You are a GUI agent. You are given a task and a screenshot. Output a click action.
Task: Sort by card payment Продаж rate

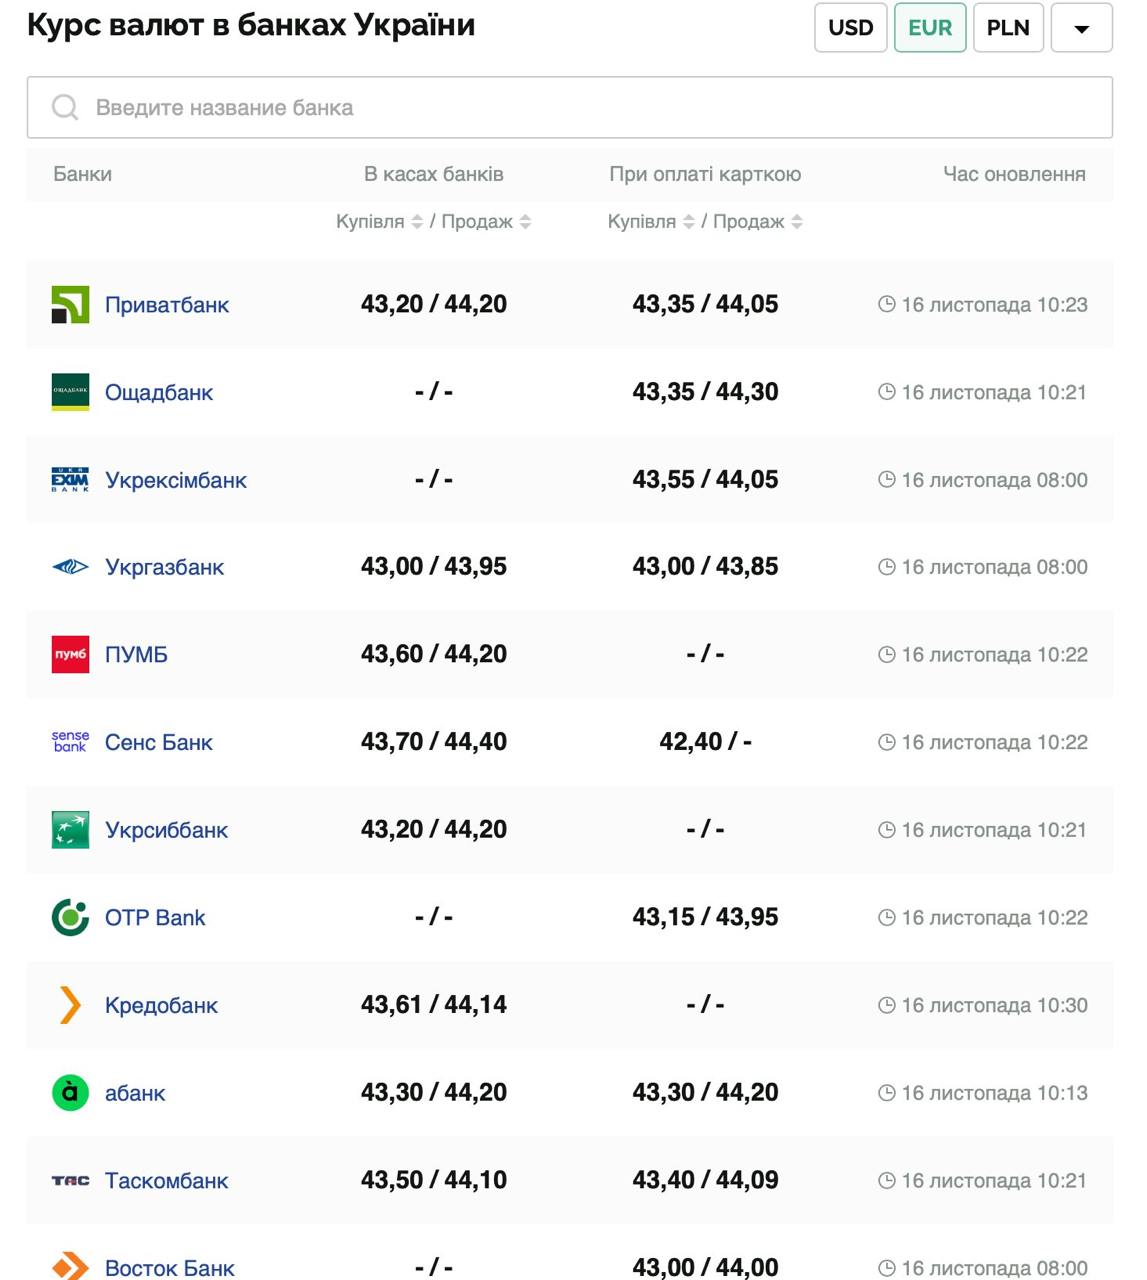[x=797, y=222]
